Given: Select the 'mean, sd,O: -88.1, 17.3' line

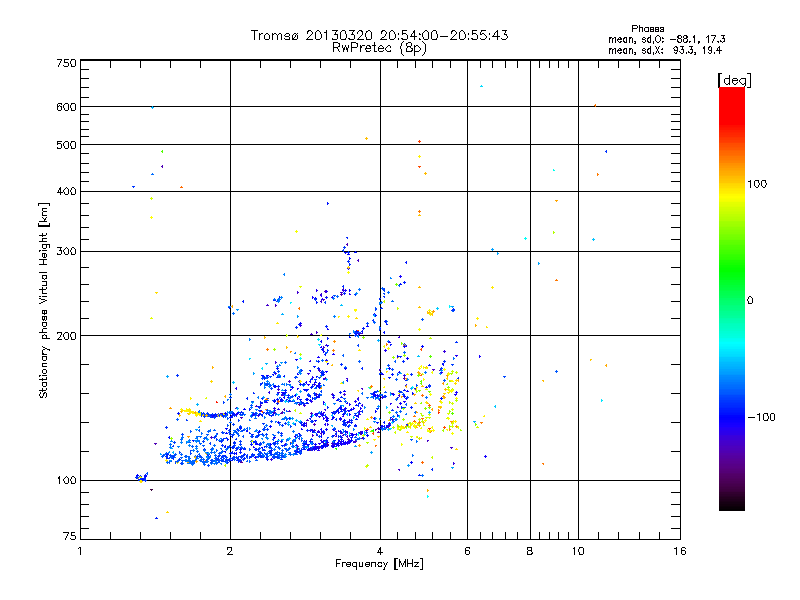Looking at the screenshot, I should pos(666,39).
